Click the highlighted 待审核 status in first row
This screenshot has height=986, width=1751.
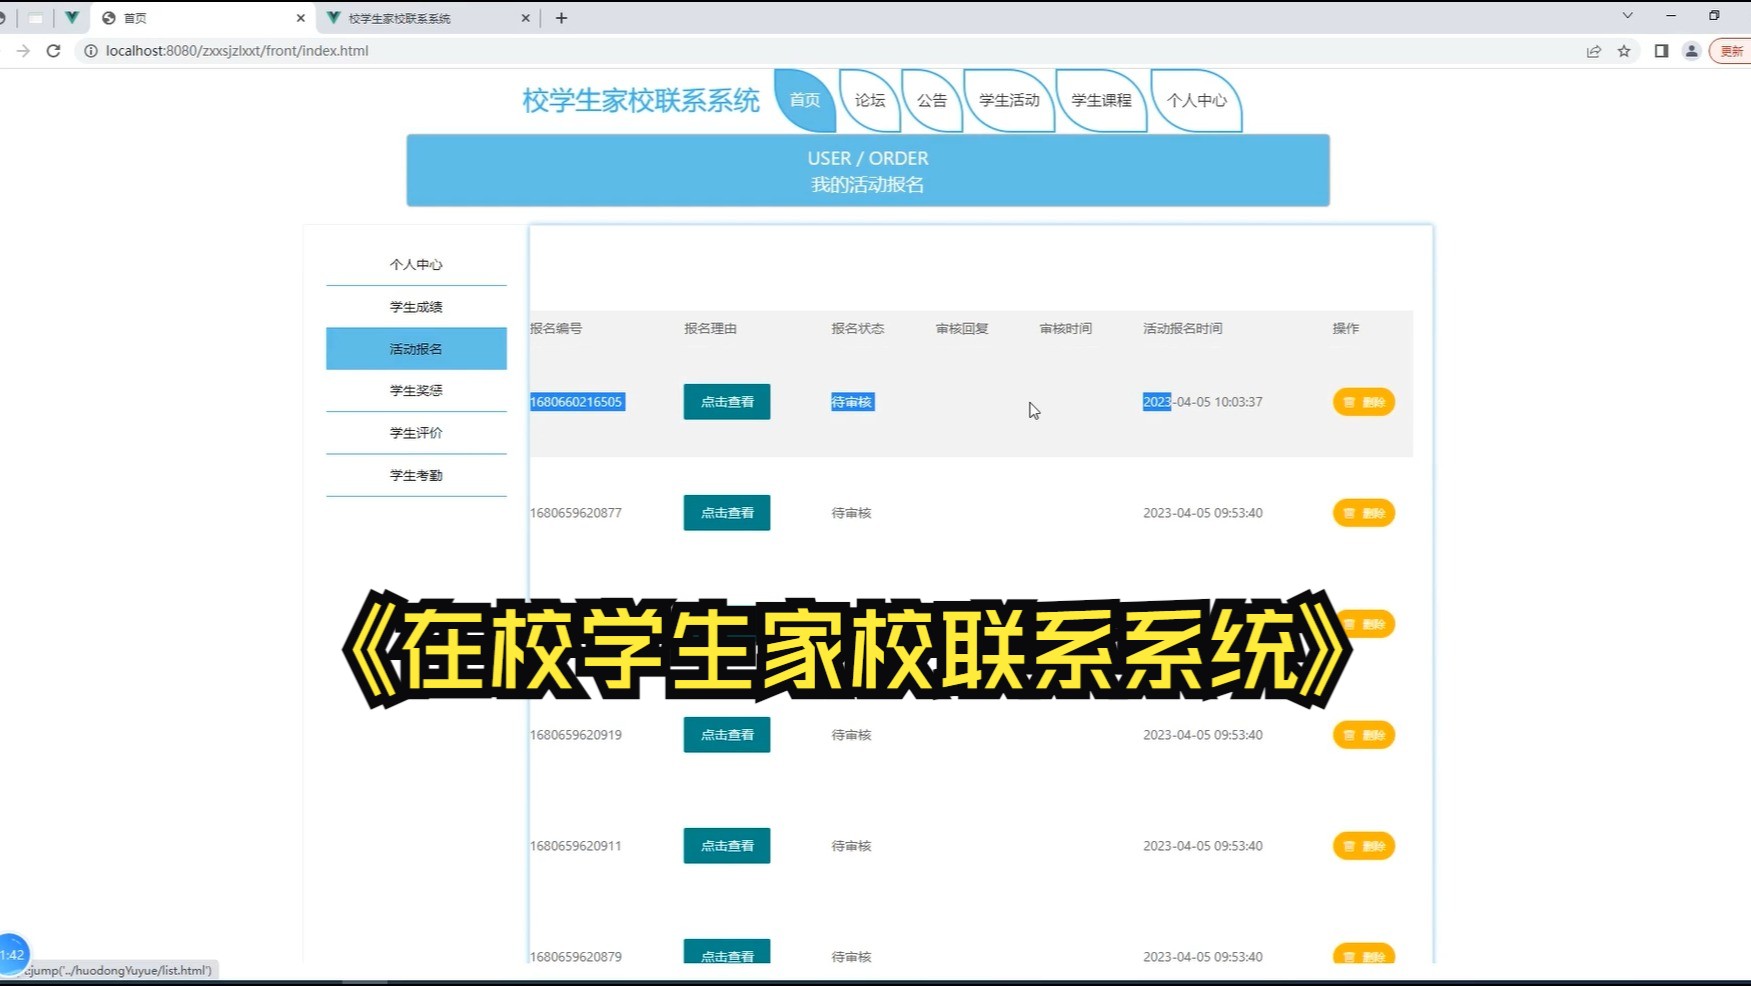[x=852, y=402]
